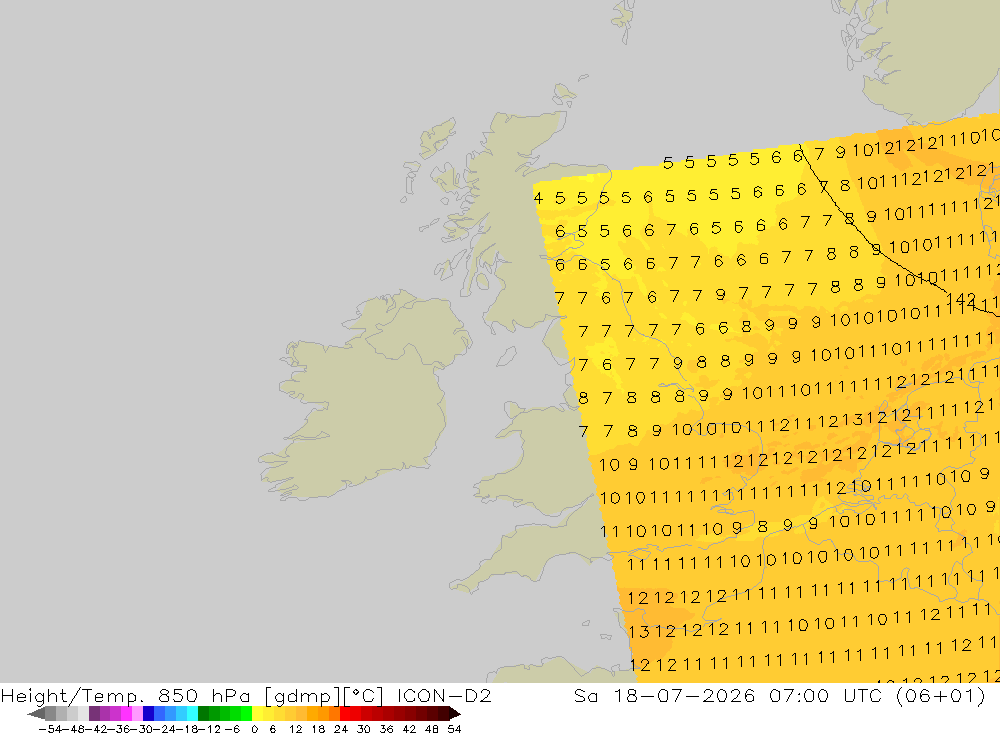Click the '142' height contour label
The image size is (1000, 733).
(x=960, y=299)
